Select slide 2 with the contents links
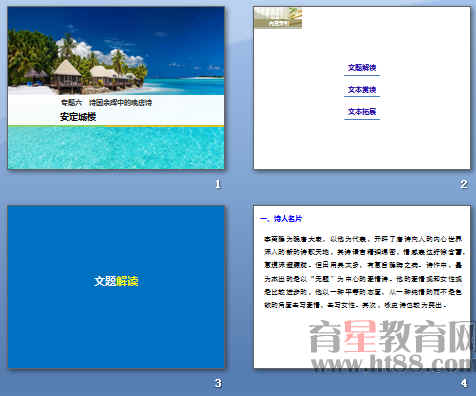The image size is (476, 396). pos(362,88)
